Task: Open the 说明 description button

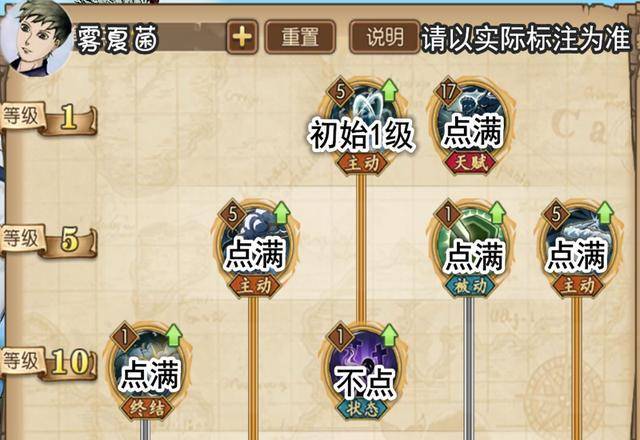Action: pos(384,37)
